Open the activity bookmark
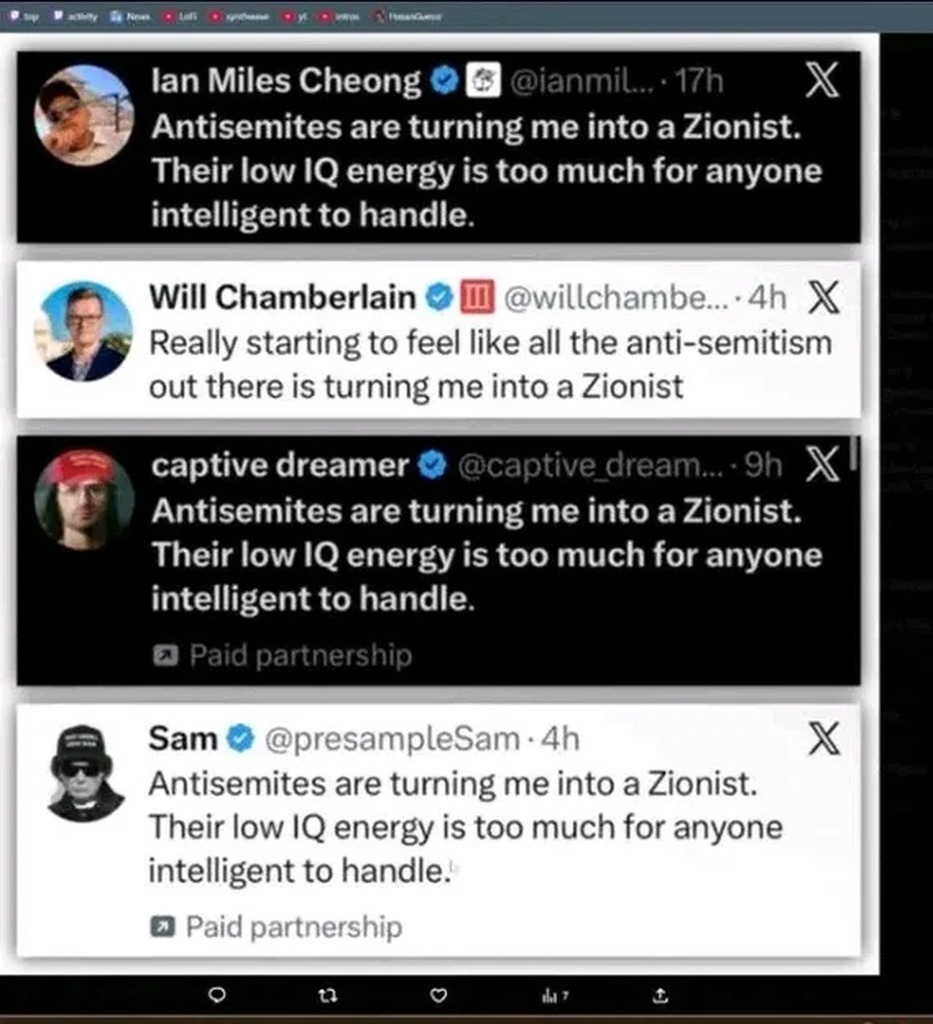The image size is (933, 1024). point(76,16)
